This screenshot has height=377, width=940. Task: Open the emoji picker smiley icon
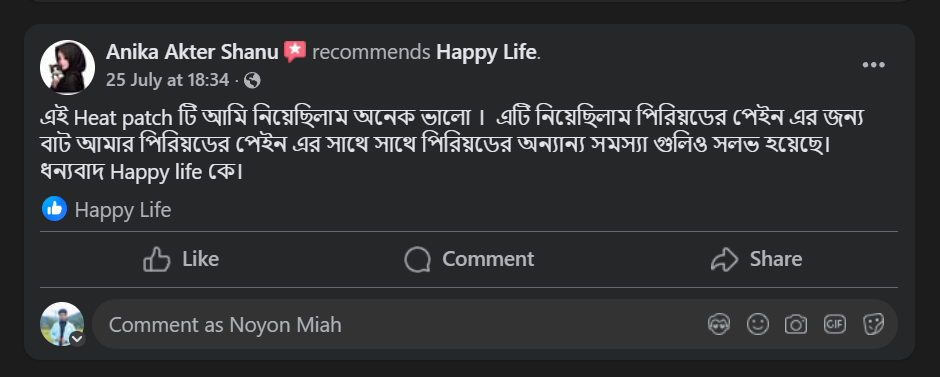758,325
